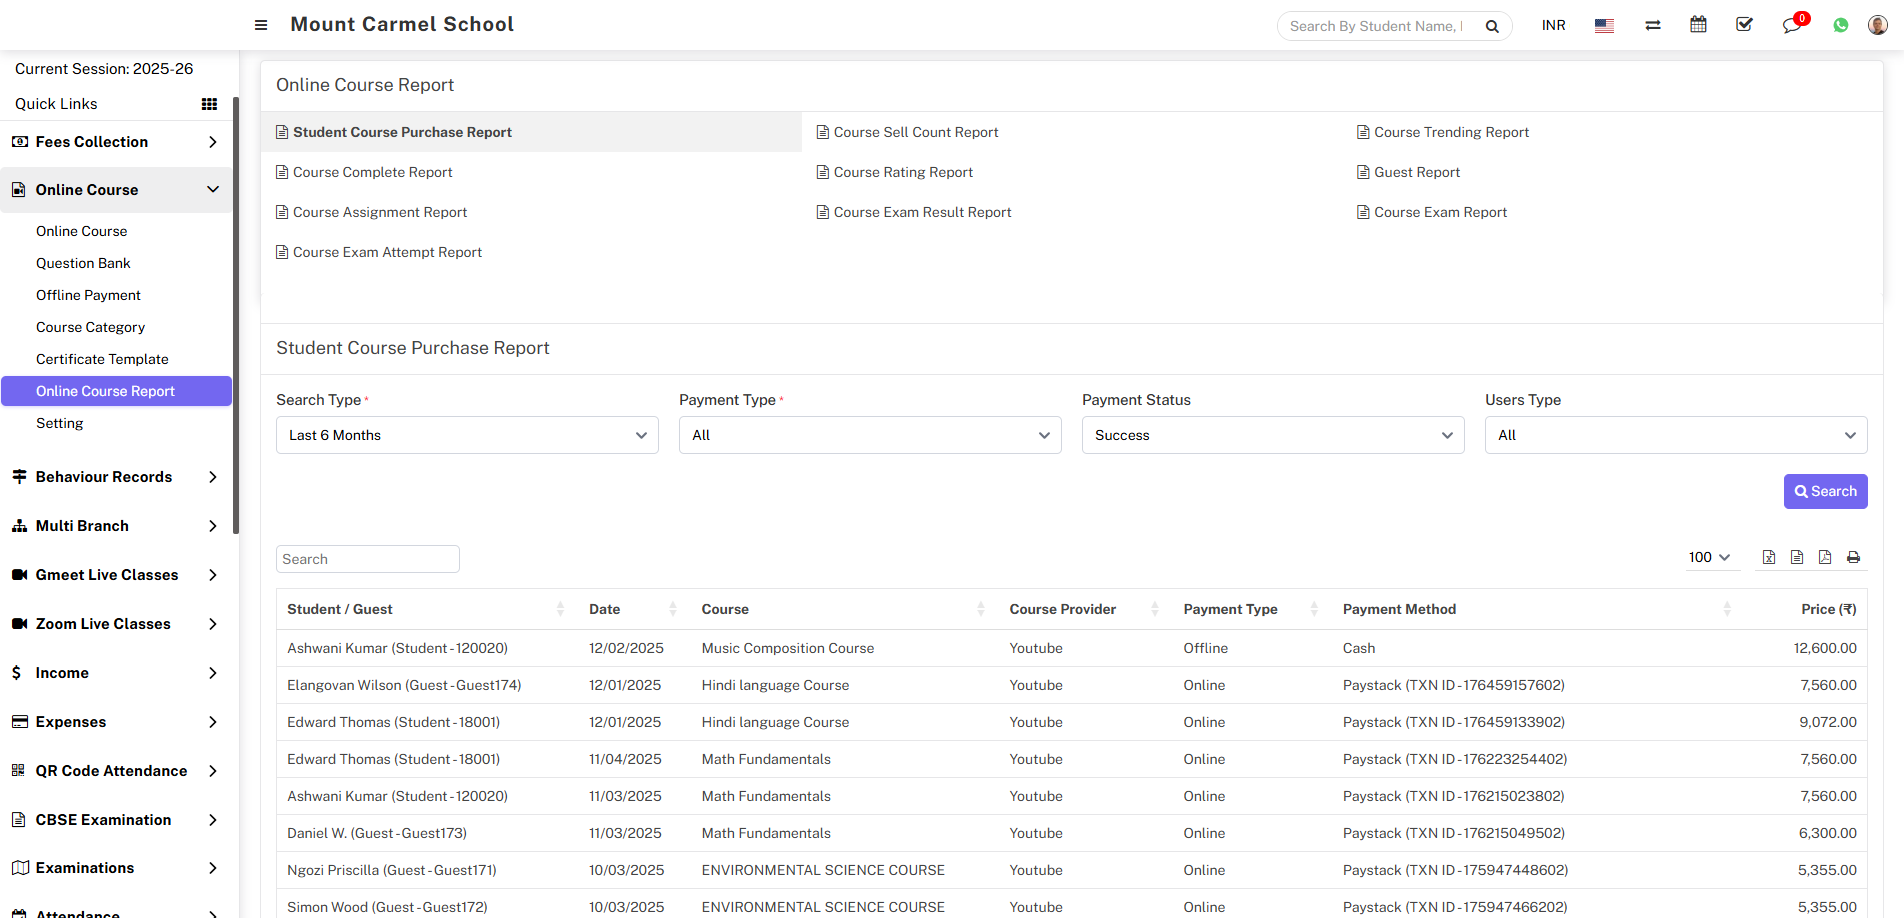The image size is (1904, 918).
Task: Change rows per page from 100
Action: coord(1709,557)
